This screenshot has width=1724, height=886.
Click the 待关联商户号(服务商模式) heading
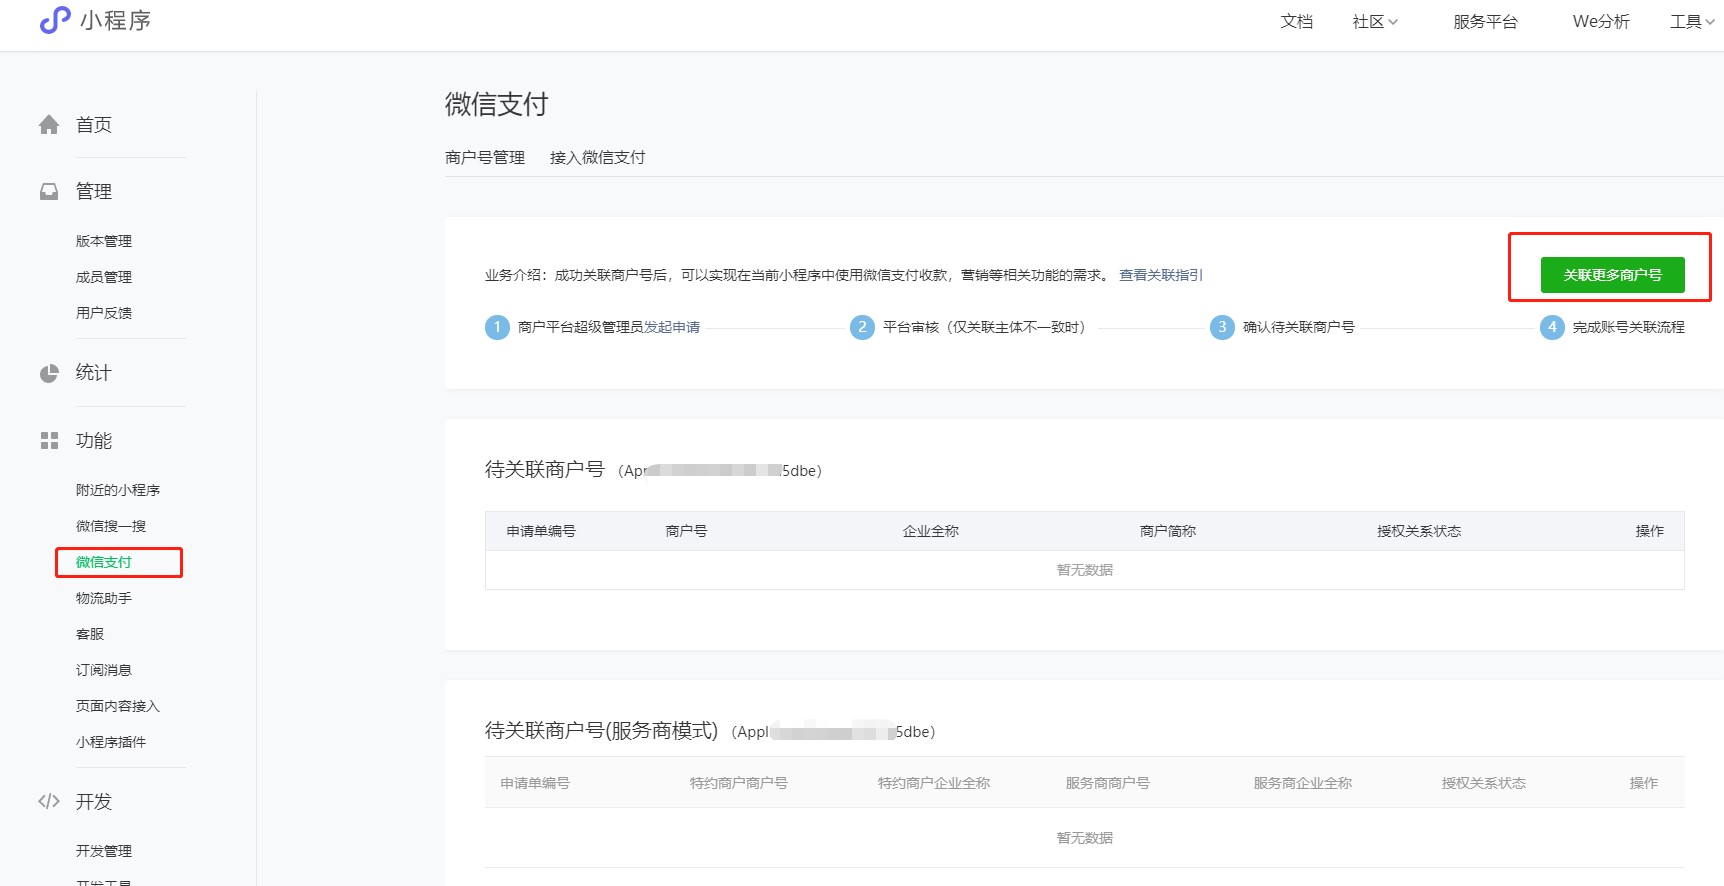pyautogui.click(x=602, y=731)
